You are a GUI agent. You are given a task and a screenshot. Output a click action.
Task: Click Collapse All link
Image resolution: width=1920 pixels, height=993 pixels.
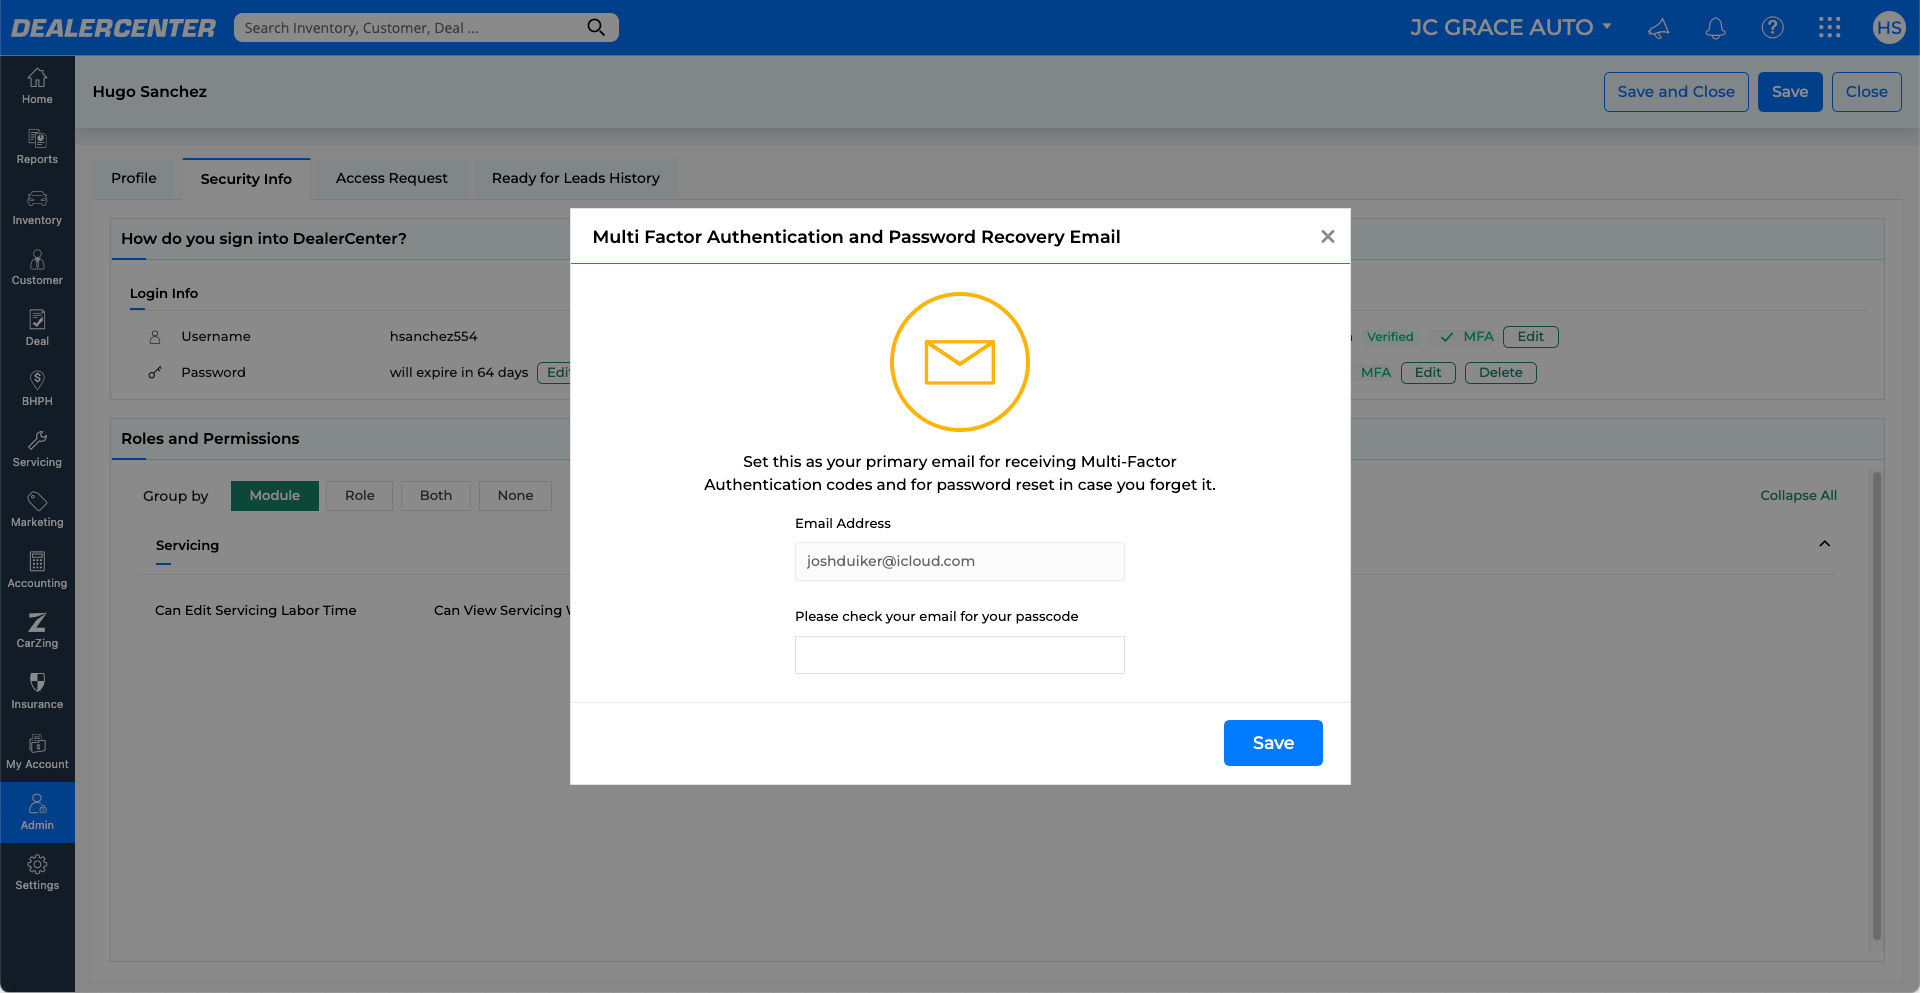click(x=1798, y=496)
